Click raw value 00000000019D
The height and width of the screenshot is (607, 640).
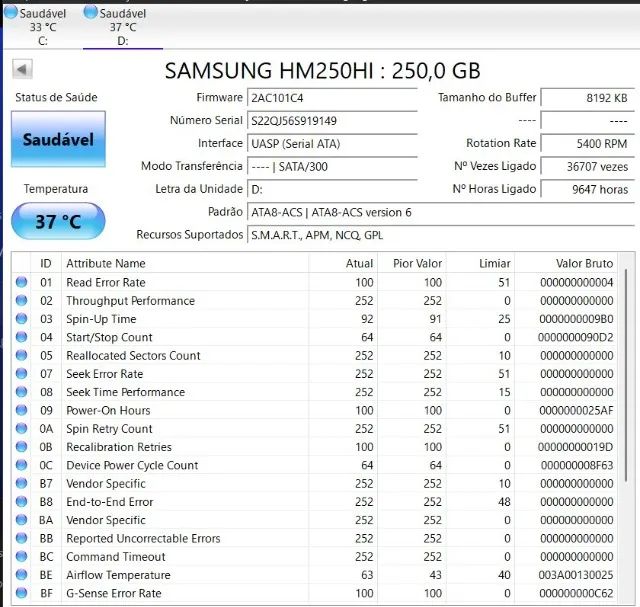pos(576,447)
